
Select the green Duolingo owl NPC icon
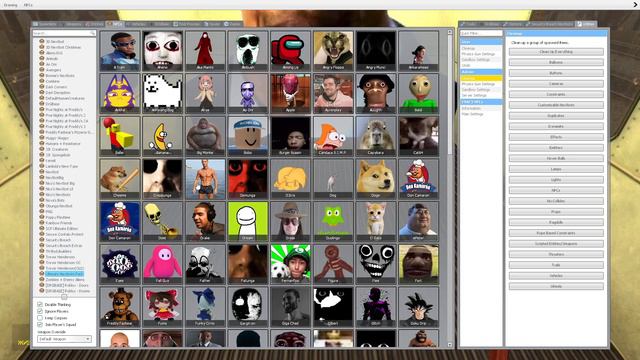[x=333, y=221]
